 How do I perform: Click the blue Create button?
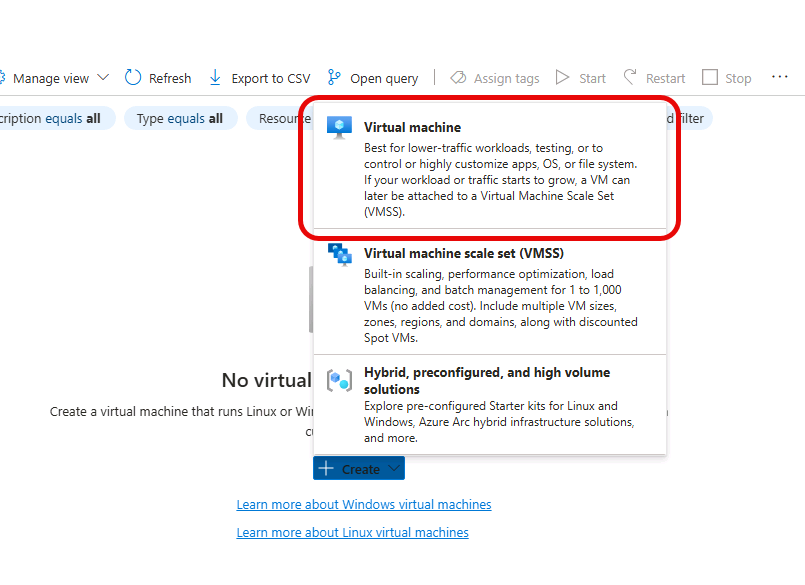359,468
